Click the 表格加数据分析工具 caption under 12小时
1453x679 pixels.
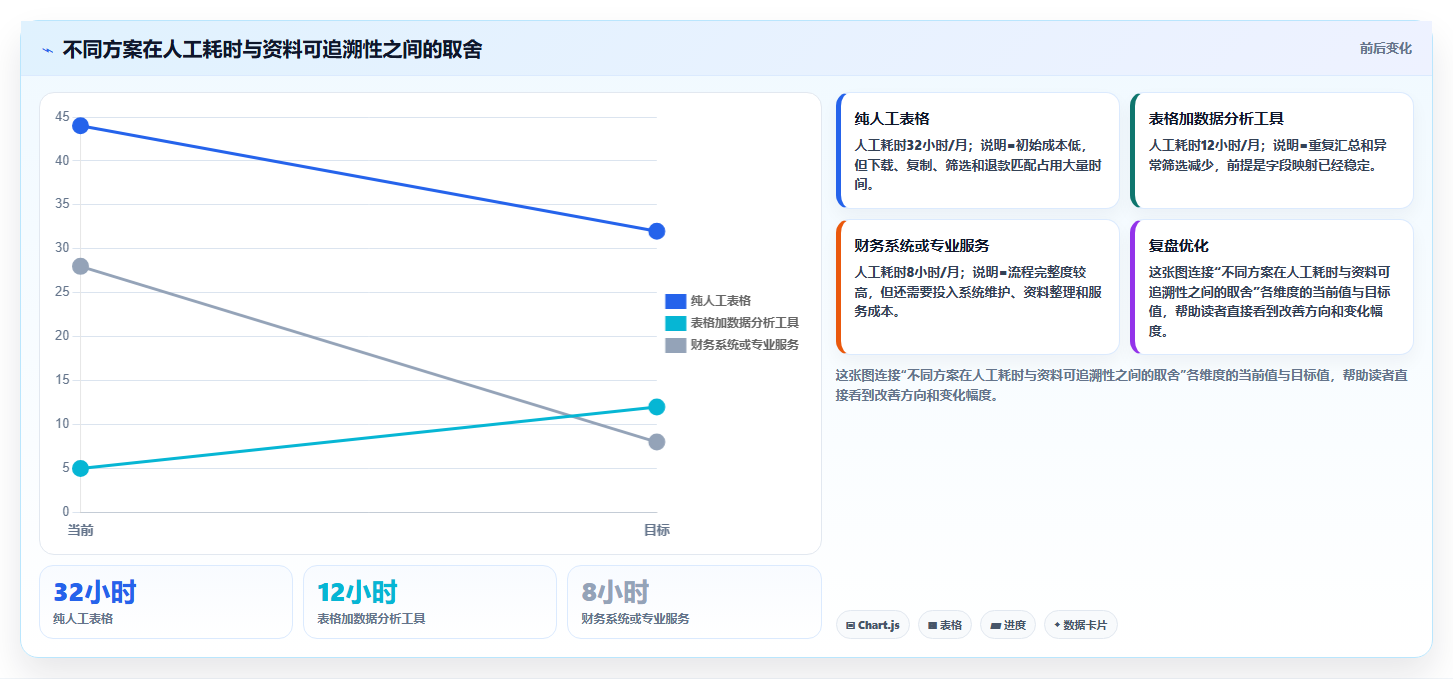[x=371, y=619]
